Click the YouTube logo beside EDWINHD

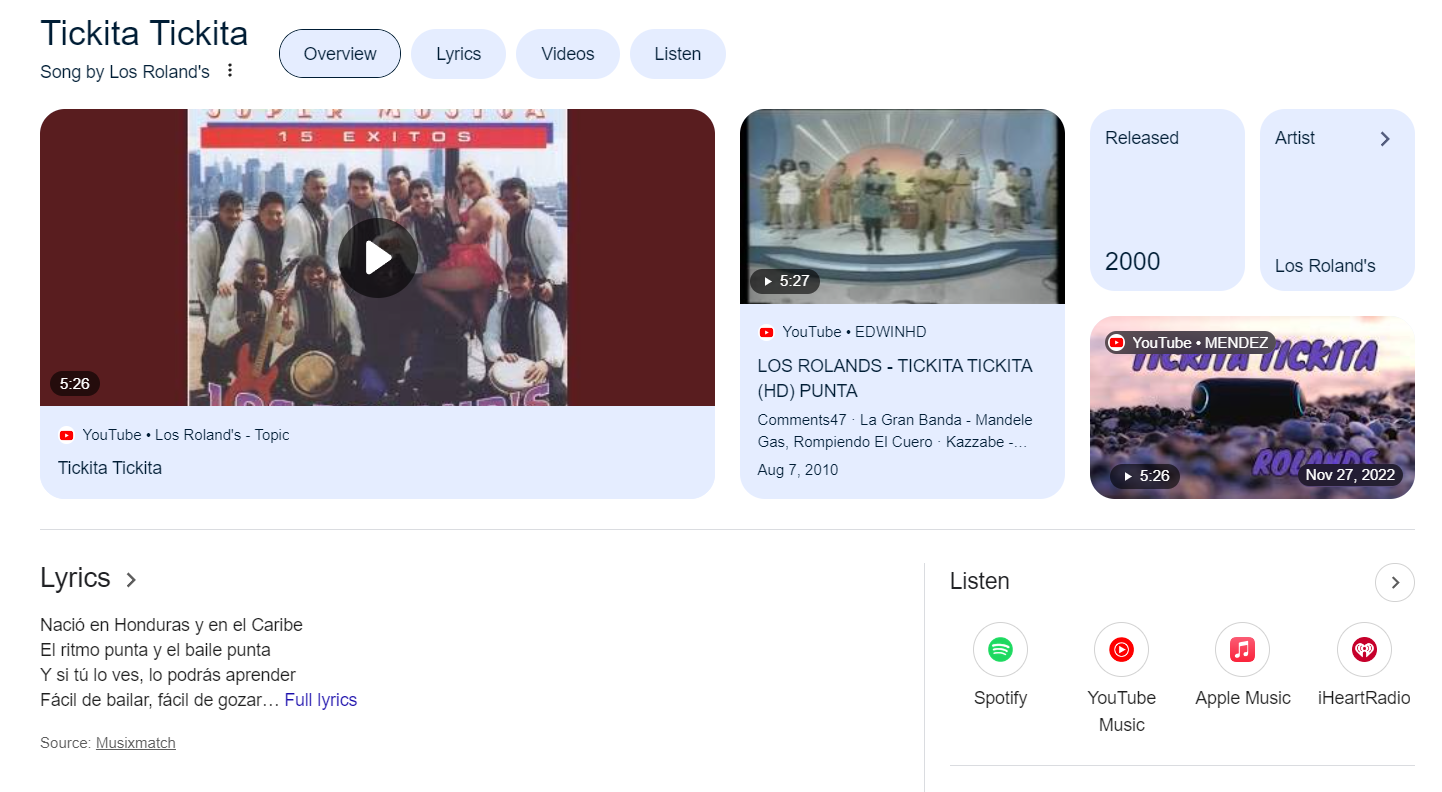tap(766, 332)
